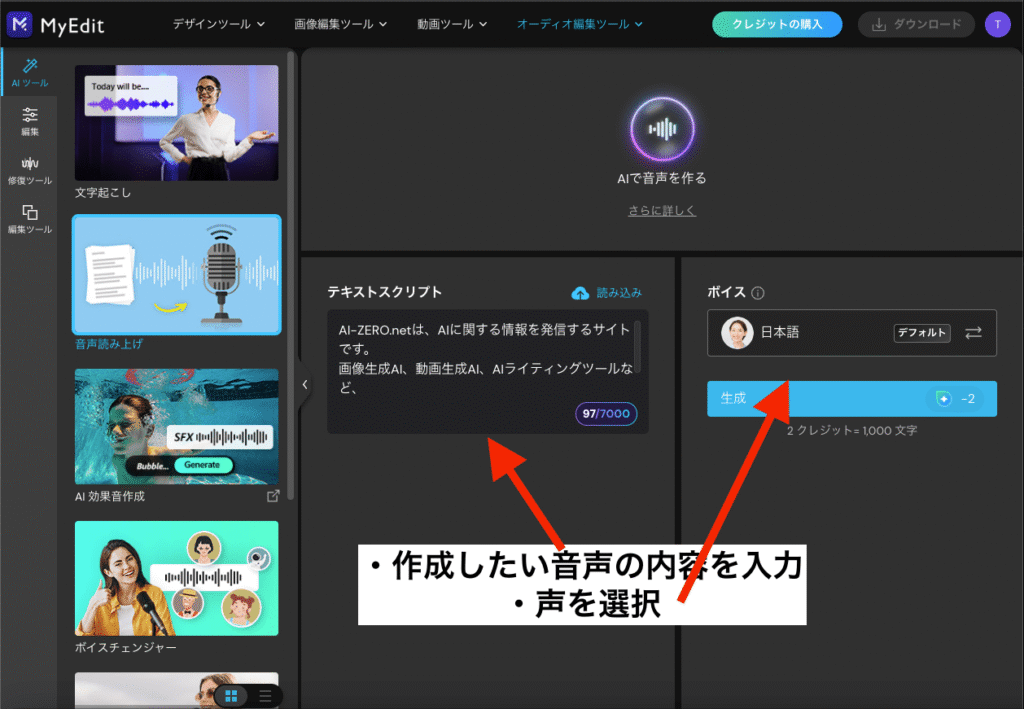Click the ボイスチェンジャー label text
This screenshot has height=709, width=1024.
point(125,648)
